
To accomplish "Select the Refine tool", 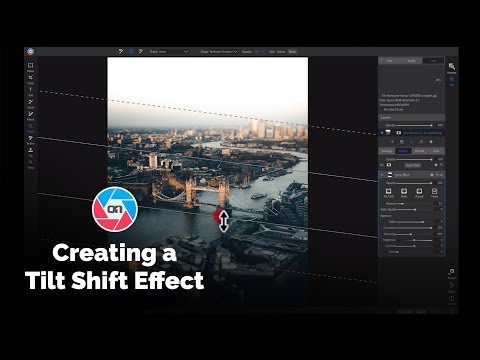I will point(30,140).
